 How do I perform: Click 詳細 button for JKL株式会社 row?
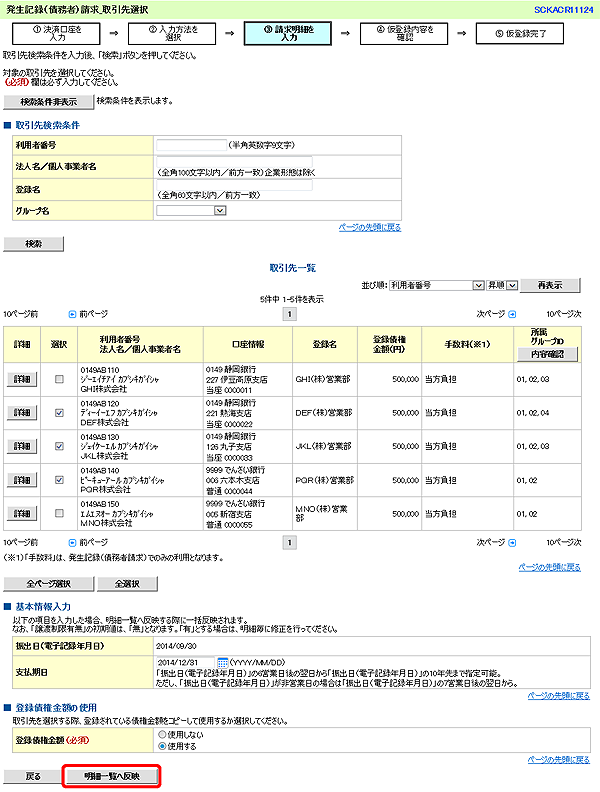coord(22,447)
